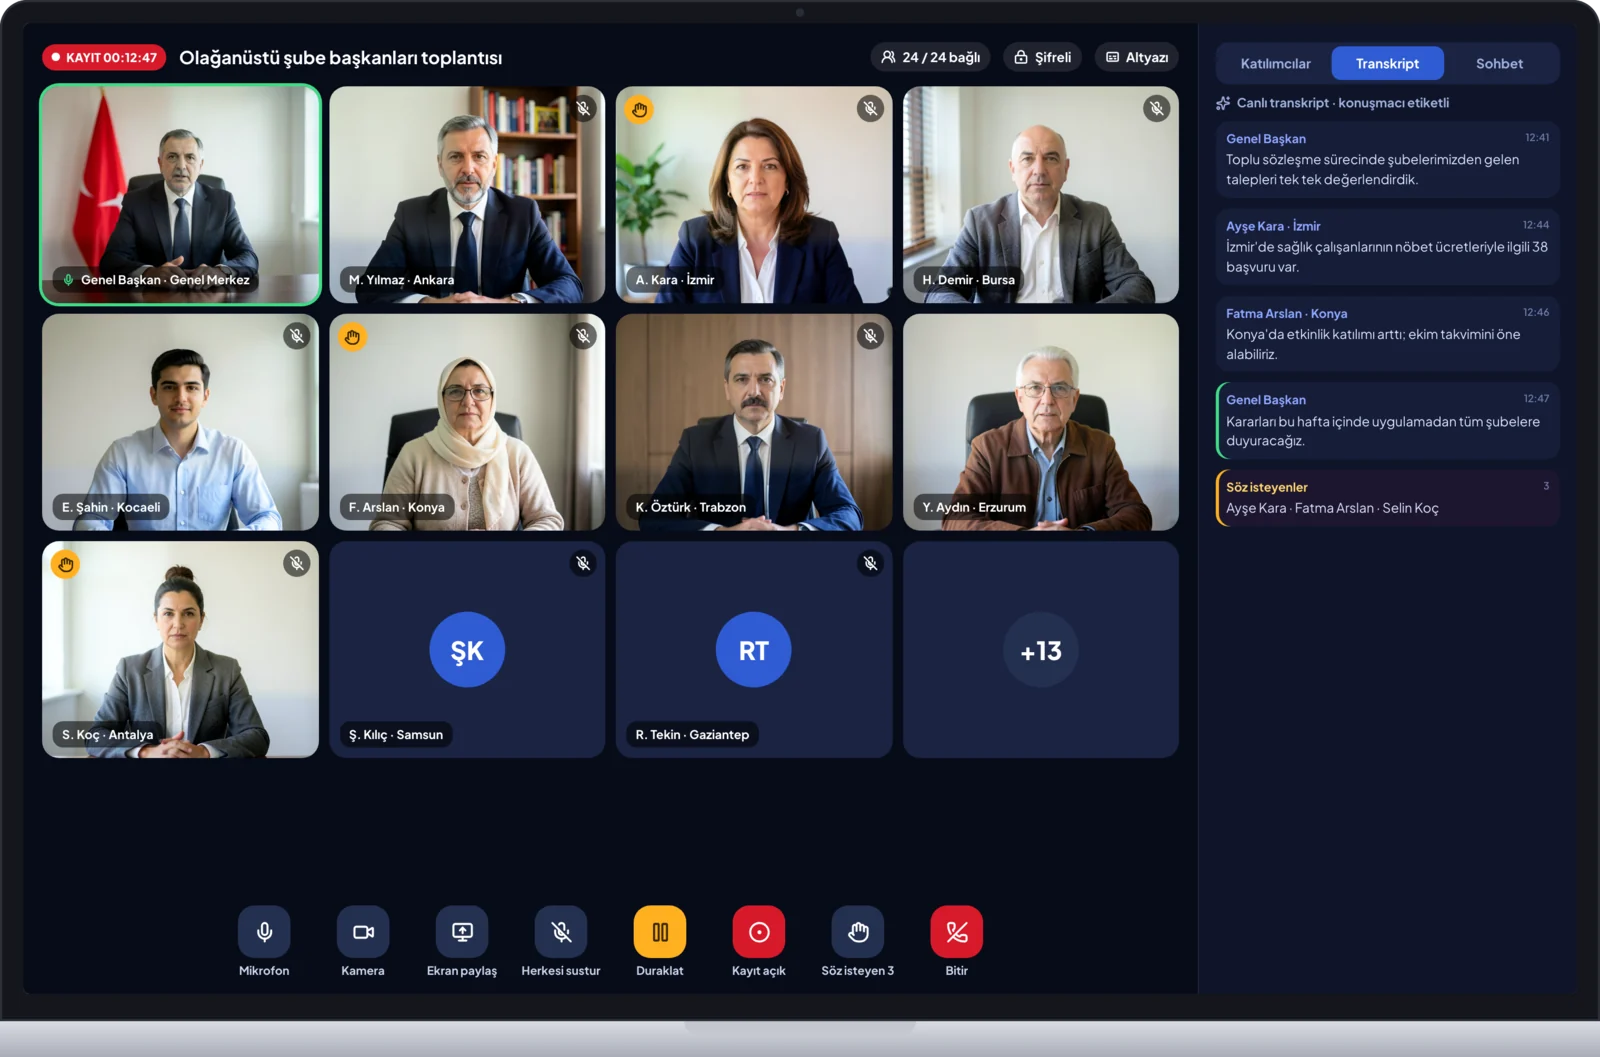Open the 24 / 24 bağlı participant count
The width and height of the screenshot is (1600, 1057).
click(x=930, y=57)
